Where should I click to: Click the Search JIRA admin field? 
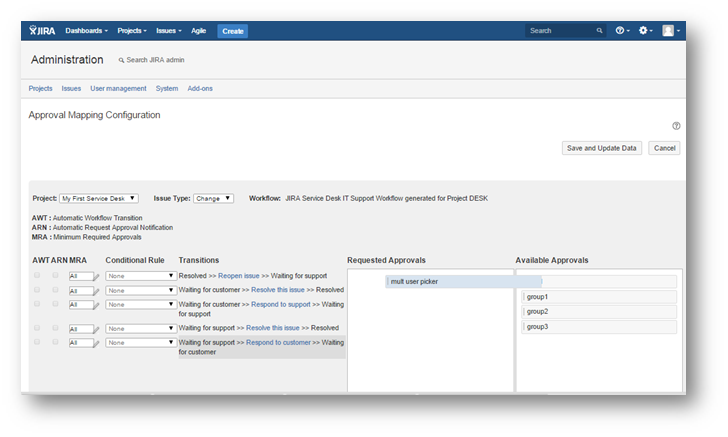(159, 61)
